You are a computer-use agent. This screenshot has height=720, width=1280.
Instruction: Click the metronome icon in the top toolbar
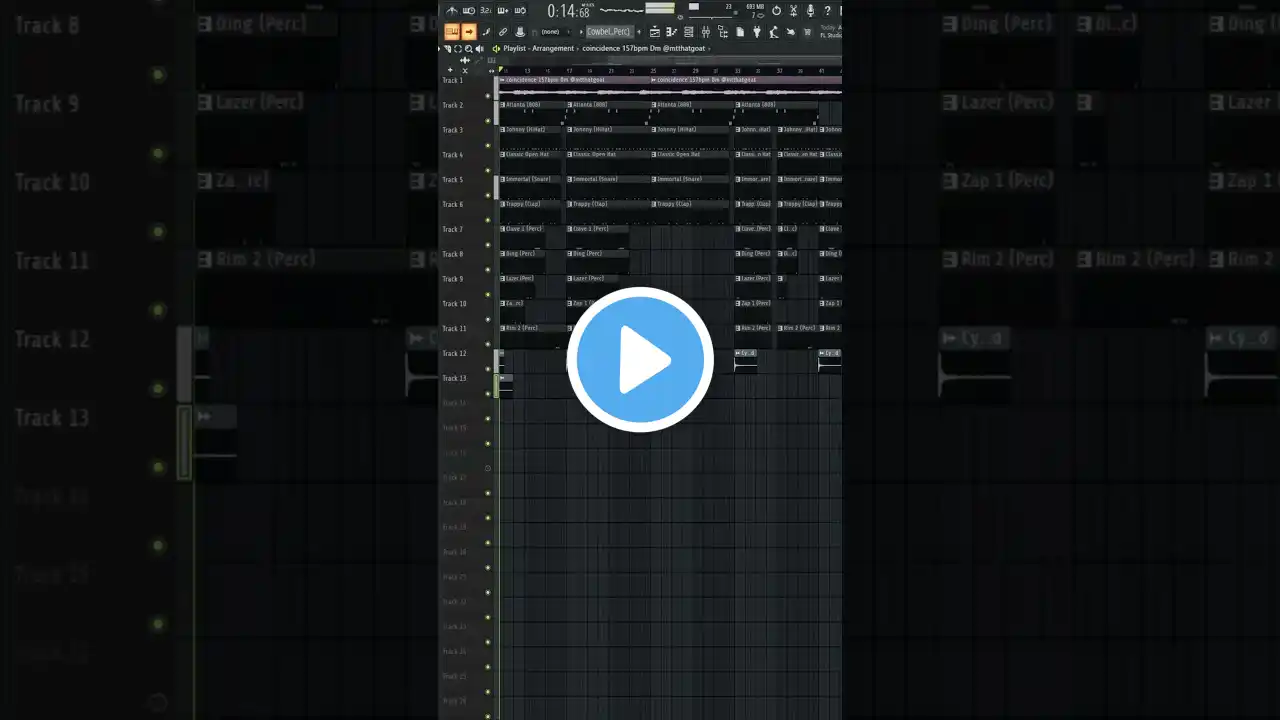[452, 11]
